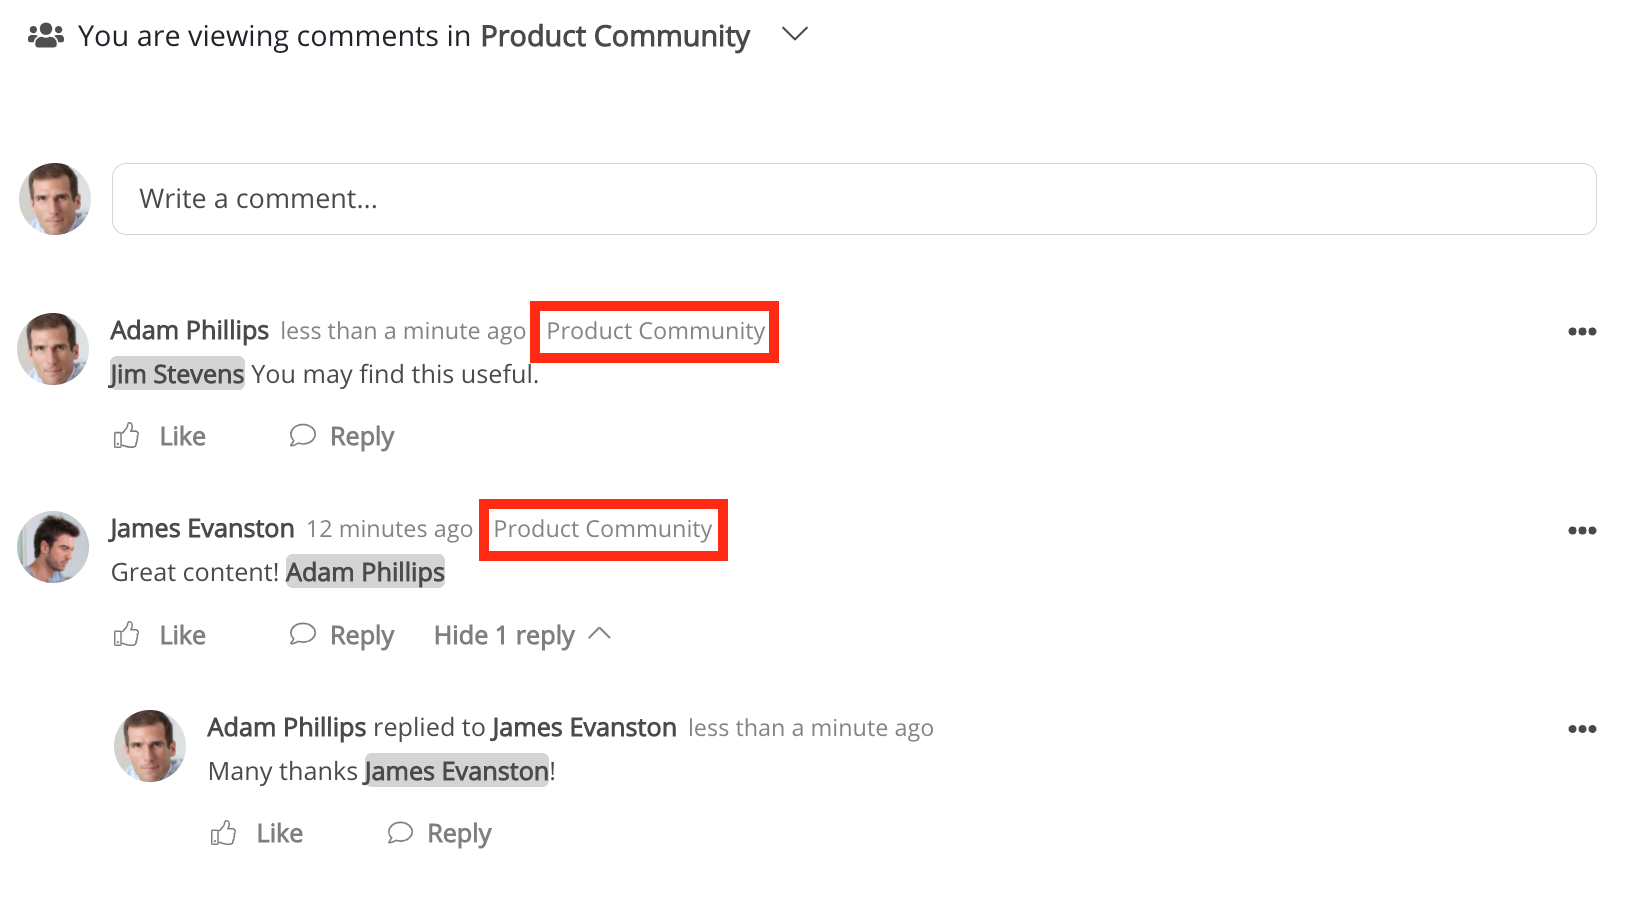Image resolution: width=1636 pixels, height=908 pixels.
Task: Click the people icon next to viewing comments
Action: pyautogui.click(x=45, y=34)
